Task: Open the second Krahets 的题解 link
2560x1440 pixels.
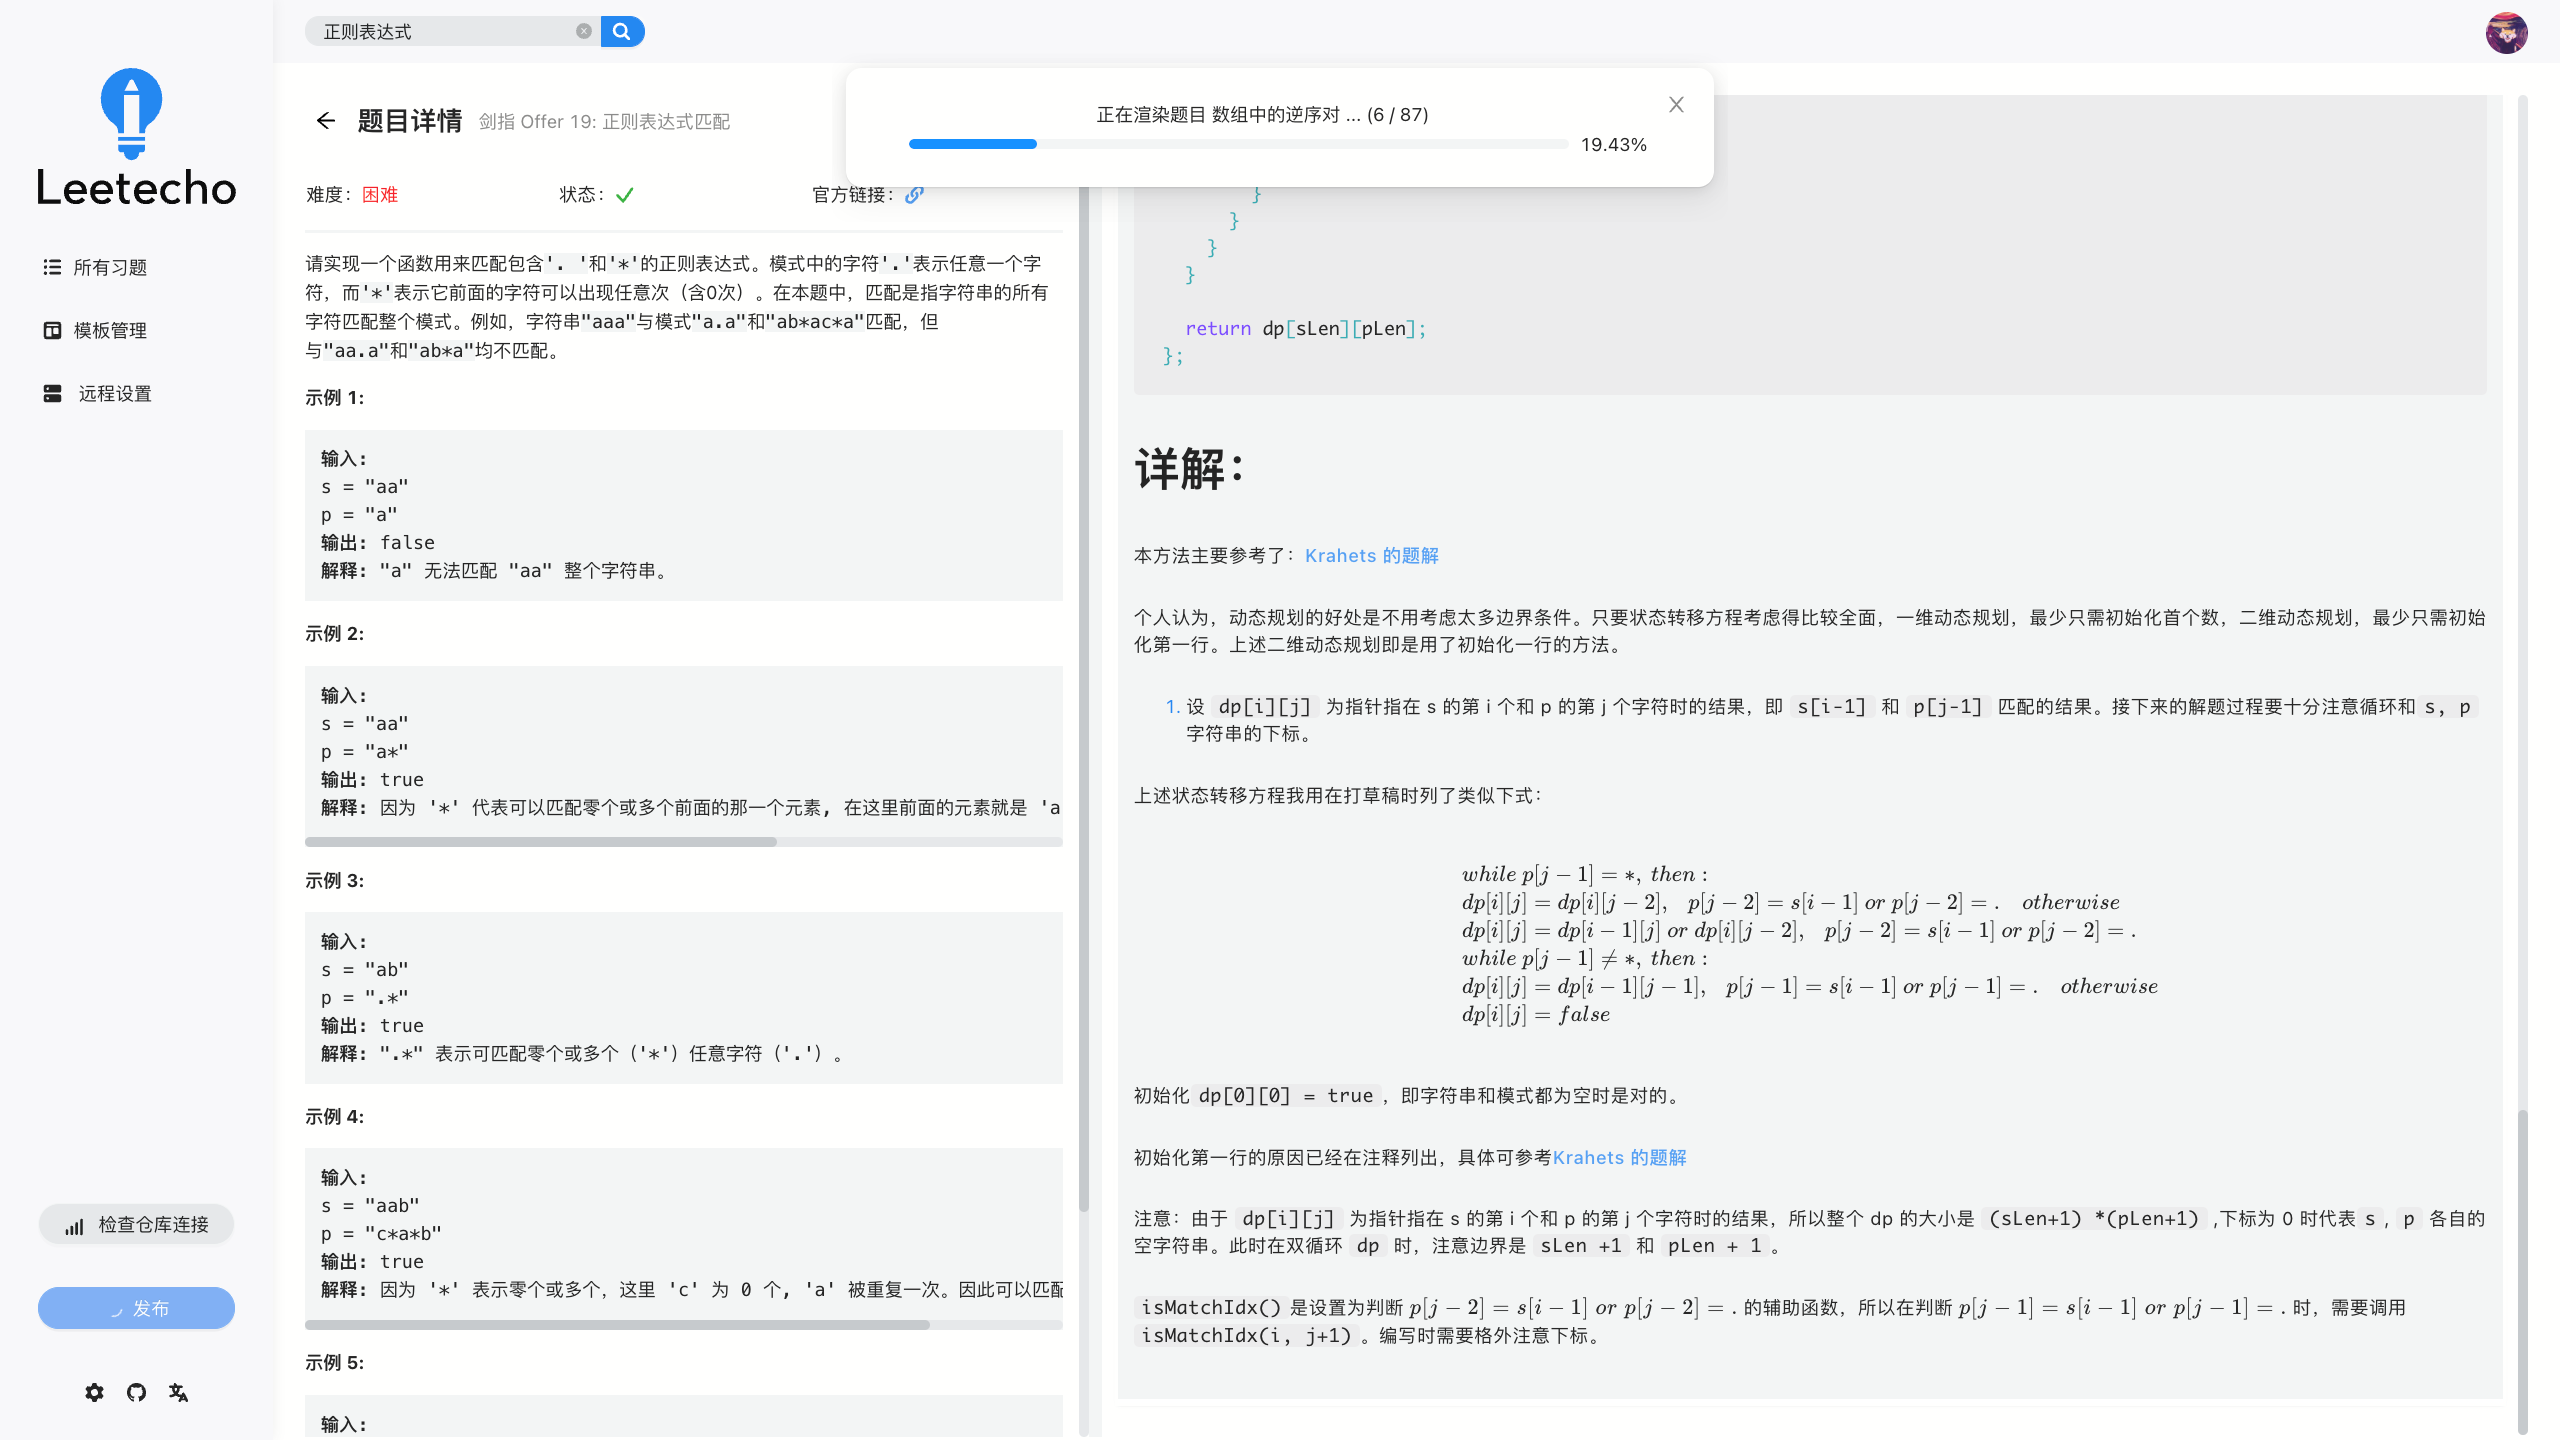Action: coord(1619,1158)
